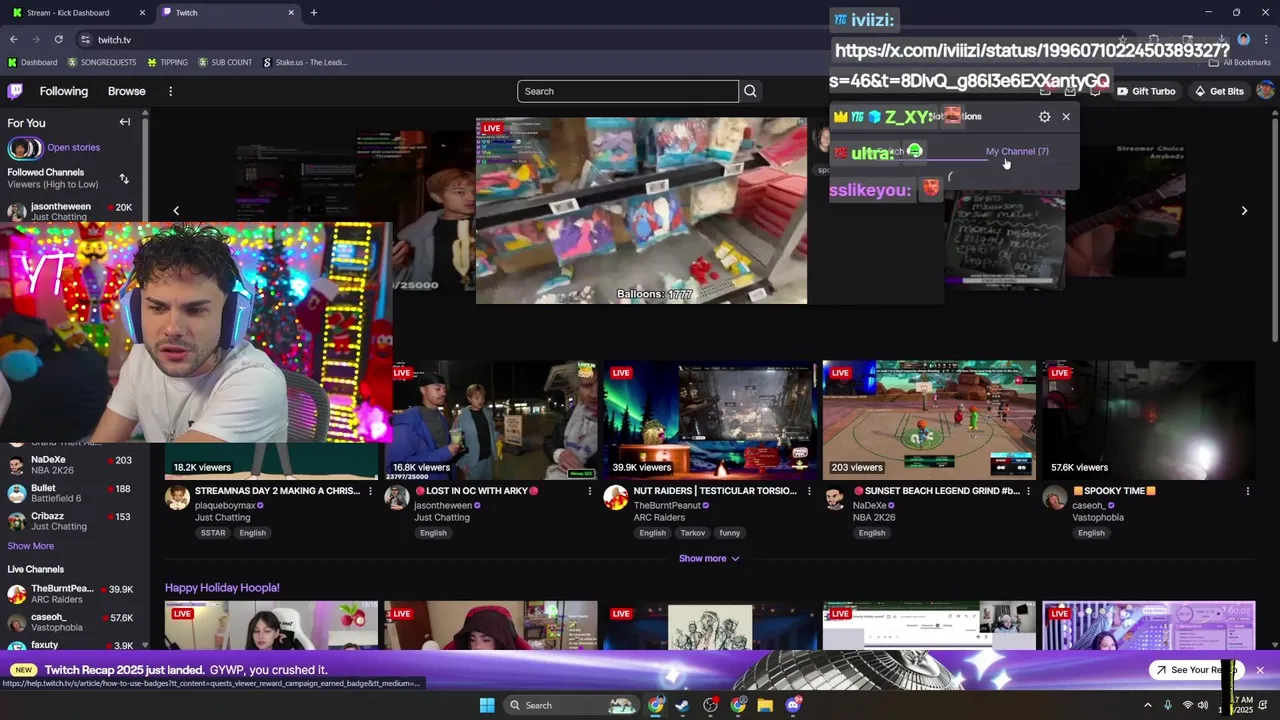
Task: Click the Tarkov tag
Action: (693, 533)
